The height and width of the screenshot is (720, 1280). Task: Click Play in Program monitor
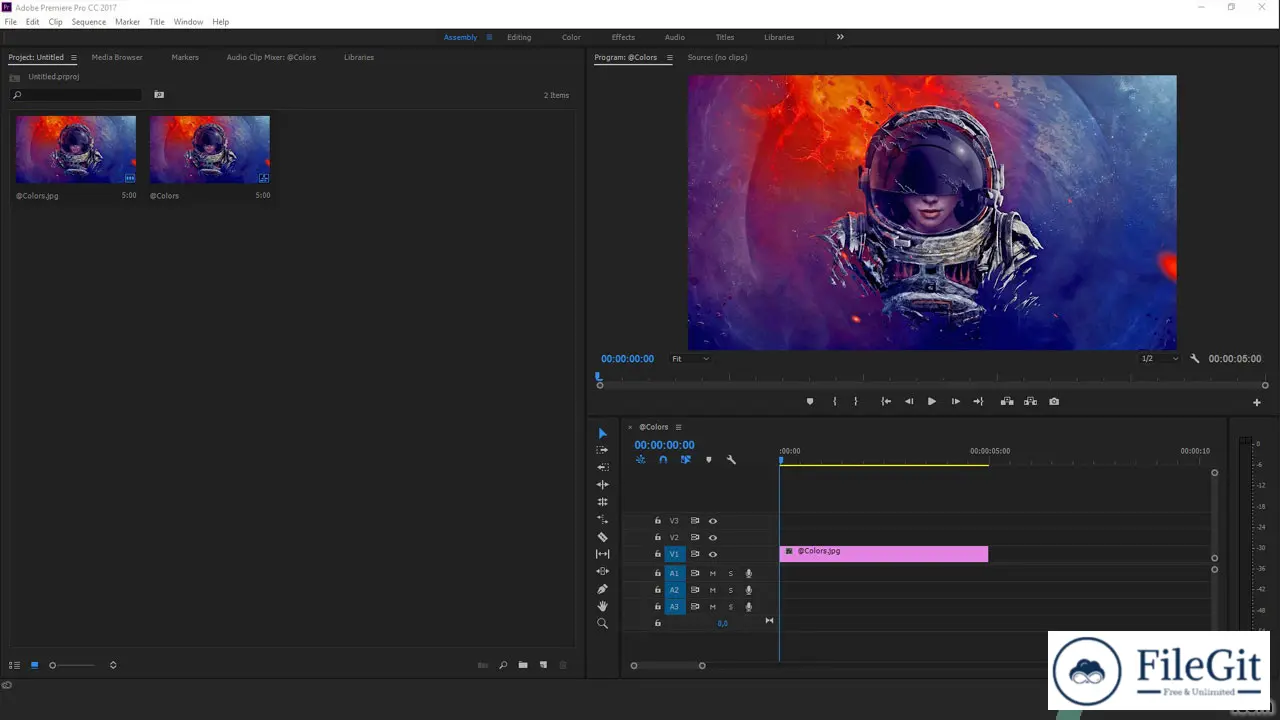[x=931, y=401]
